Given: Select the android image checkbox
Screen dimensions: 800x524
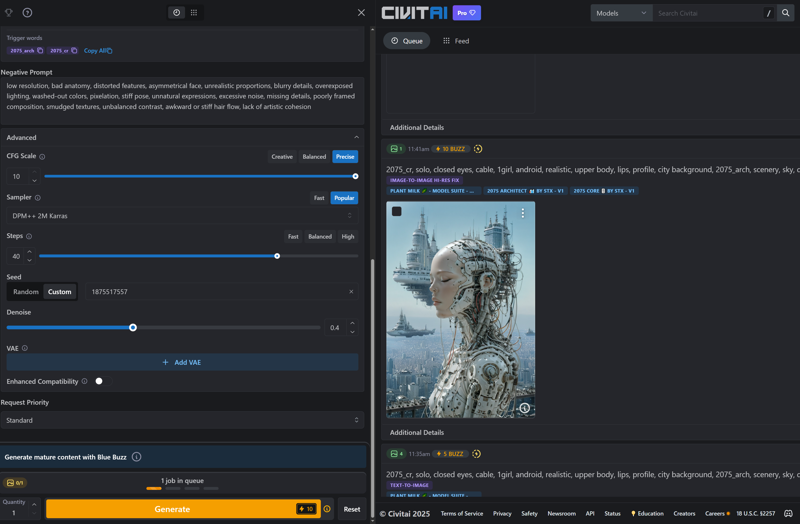Looking at the screenshot, I should click(397, 212).
